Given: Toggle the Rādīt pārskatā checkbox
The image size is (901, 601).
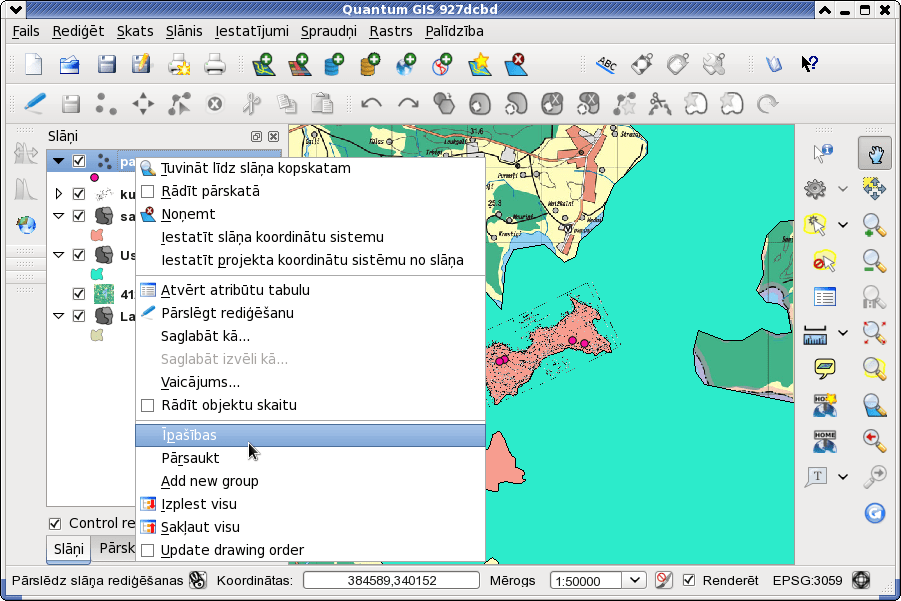Looking at the screenshot, I should click(148, 191).
